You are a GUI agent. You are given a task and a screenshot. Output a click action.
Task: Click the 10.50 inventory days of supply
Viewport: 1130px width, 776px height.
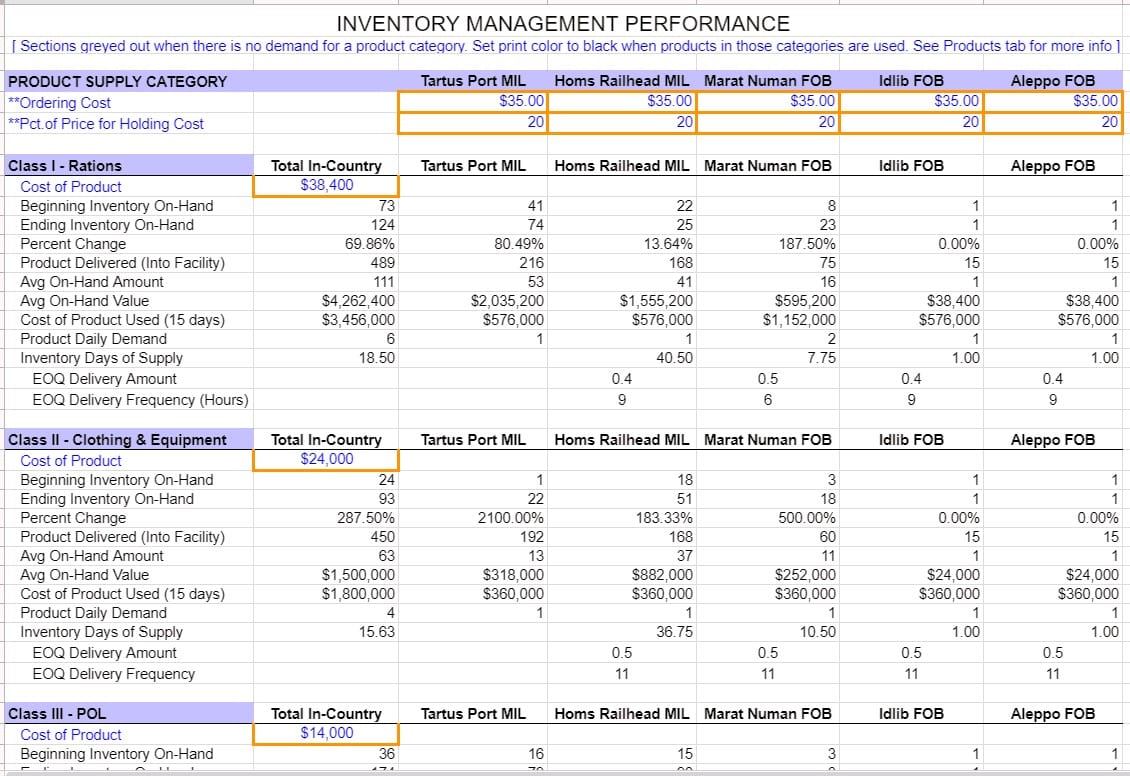pos(818,632)
